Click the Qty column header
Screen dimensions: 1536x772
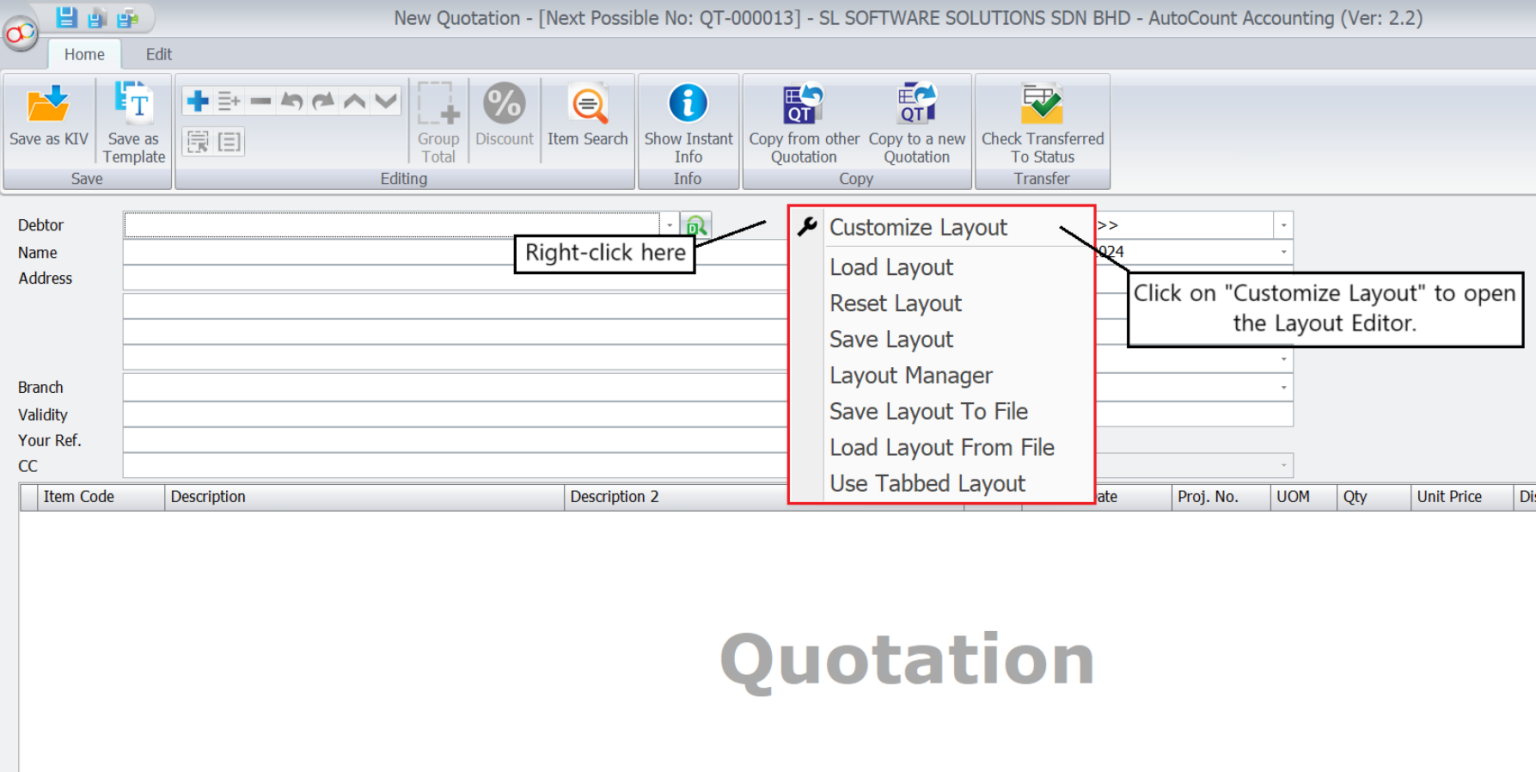coord(1373,497)
